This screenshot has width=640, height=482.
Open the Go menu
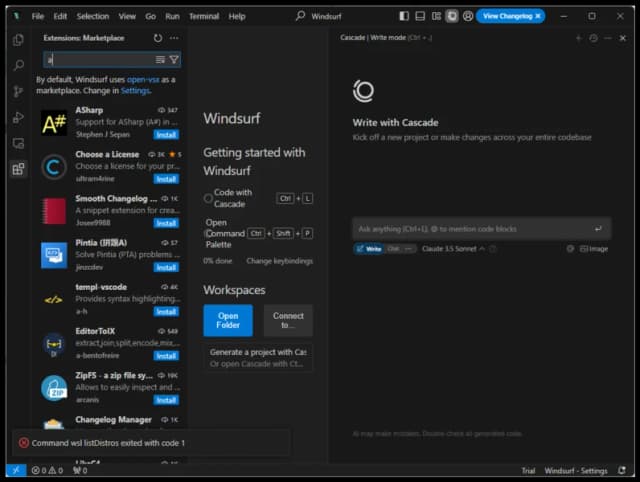[x=151, y=16]
